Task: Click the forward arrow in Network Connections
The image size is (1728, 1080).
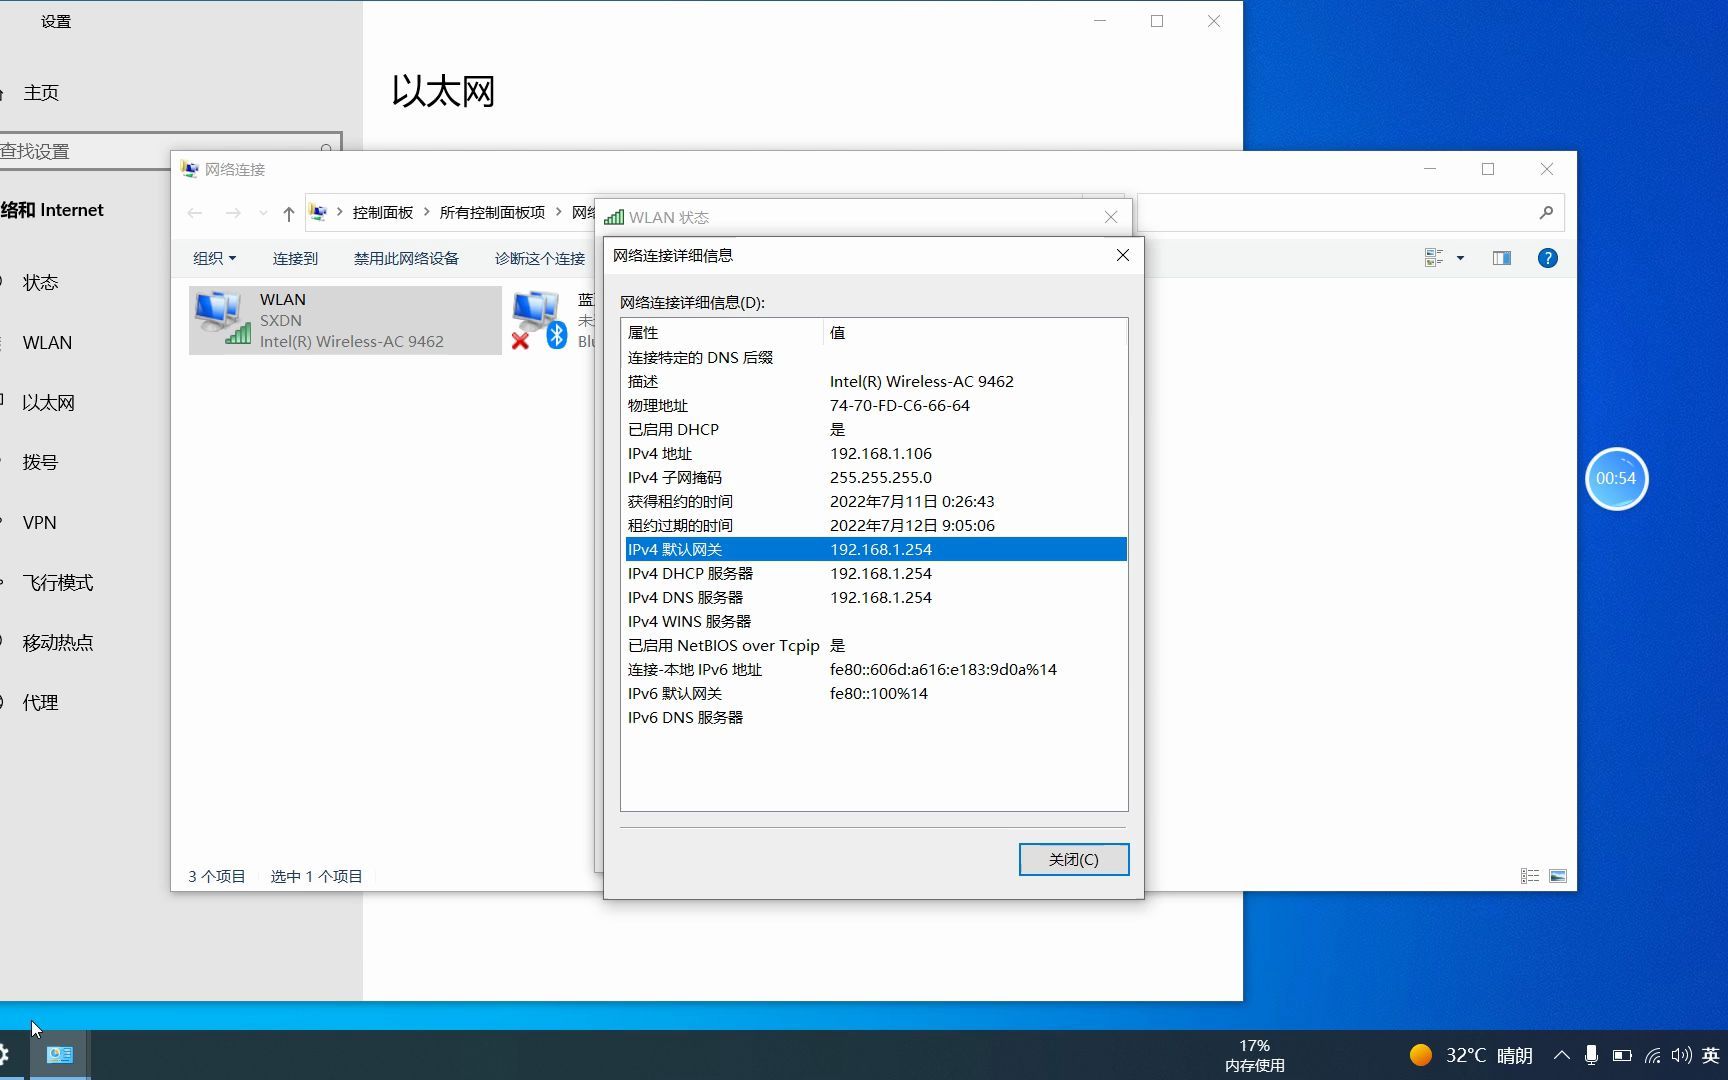Action: coord(233,213)
